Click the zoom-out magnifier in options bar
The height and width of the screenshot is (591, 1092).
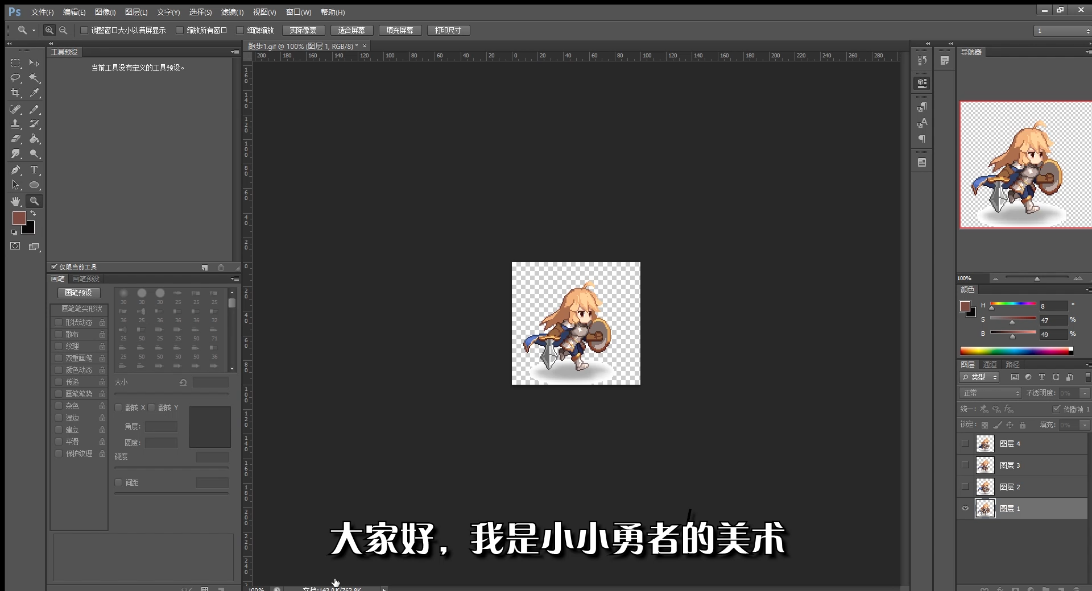click(x=63, y=30)
